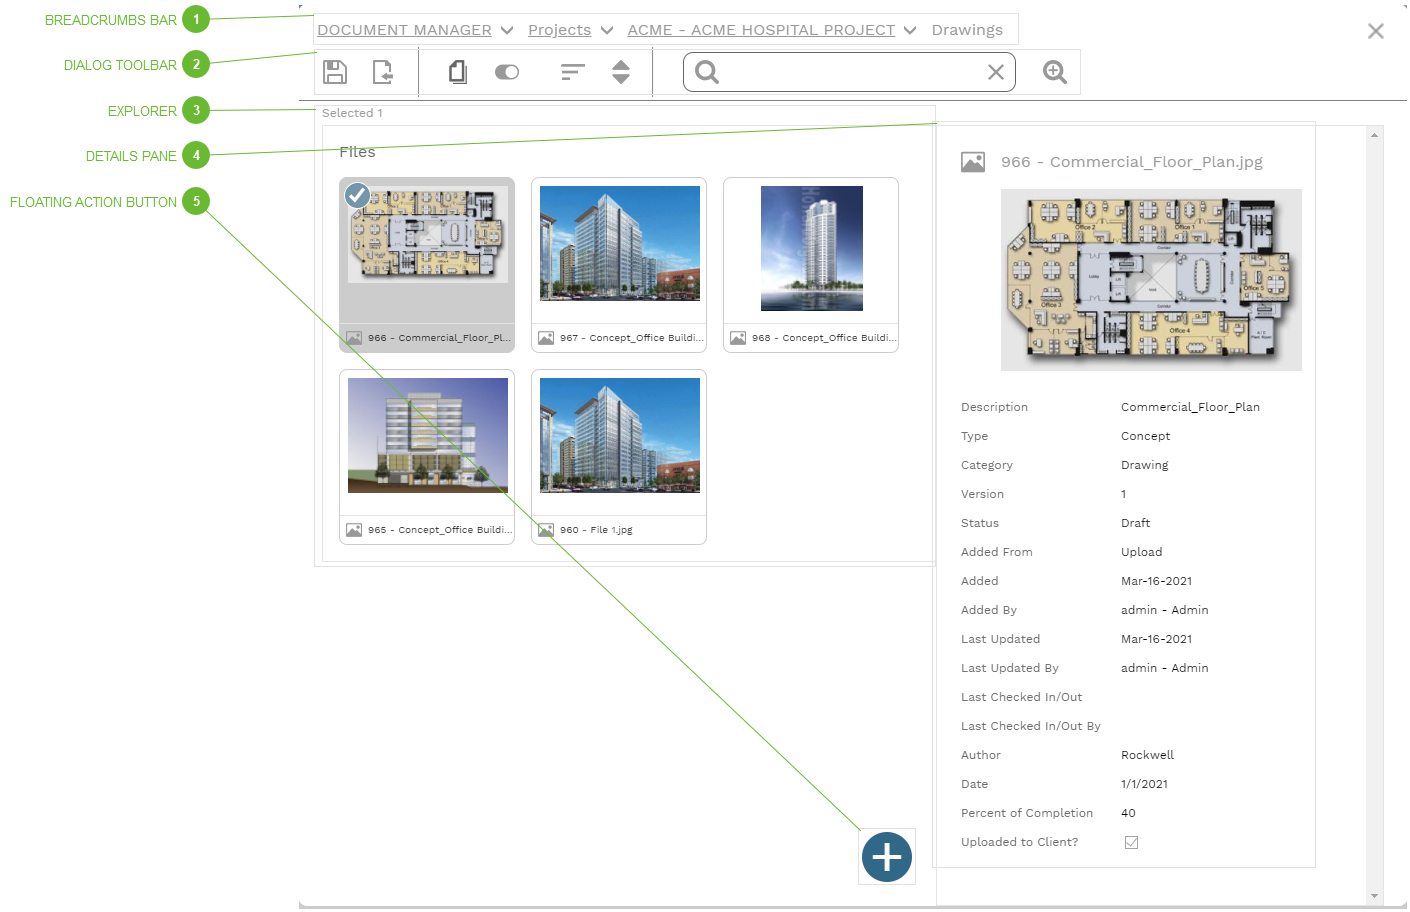This screenshot has width=1410, height=912.
Task: Navigate to the Projects breadcrumb link
Action: tap(559, 30)
